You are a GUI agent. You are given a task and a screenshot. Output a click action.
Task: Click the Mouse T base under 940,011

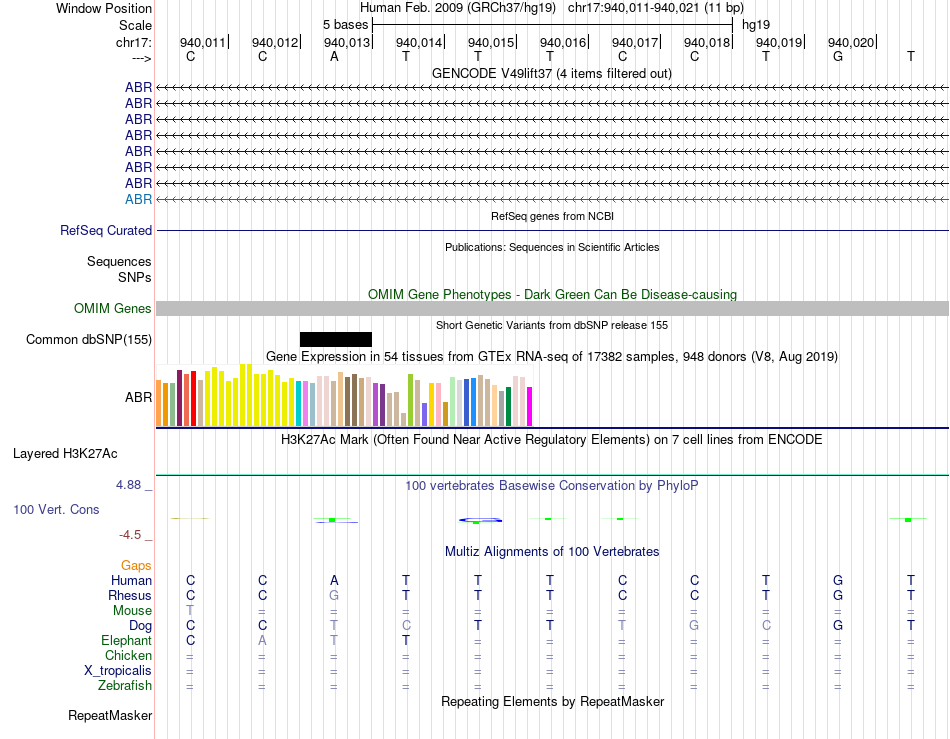click(x=190, y=611)
